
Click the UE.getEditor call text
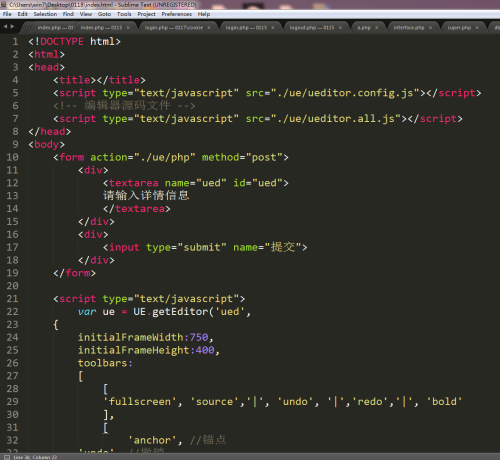pos(171,312)
